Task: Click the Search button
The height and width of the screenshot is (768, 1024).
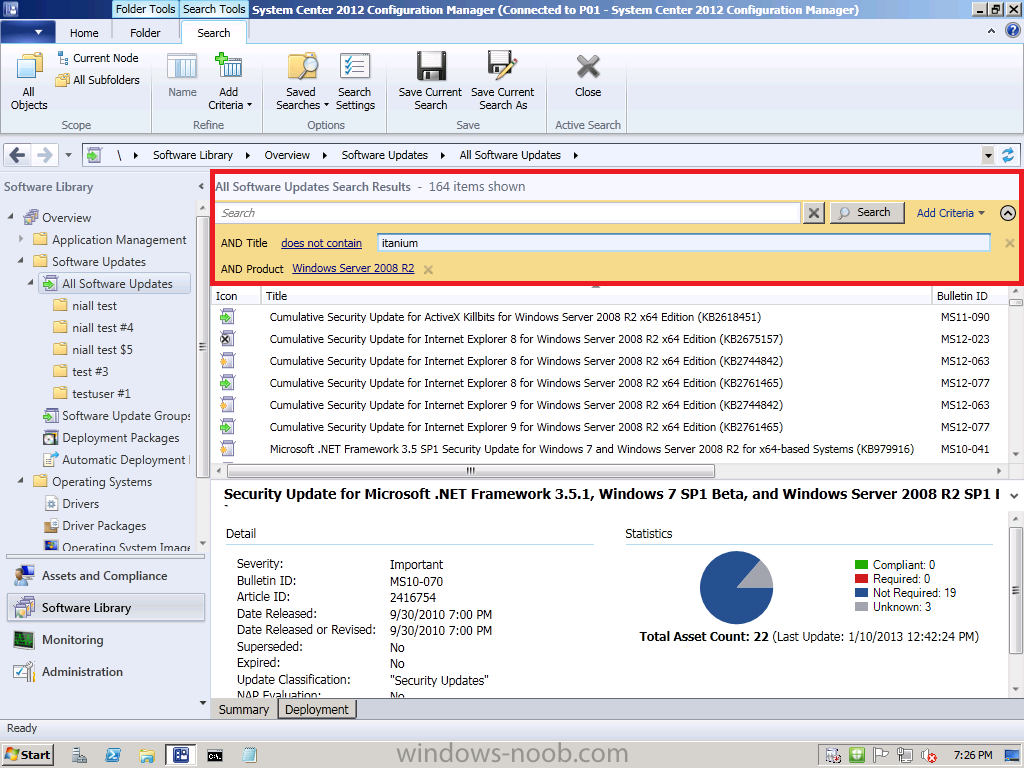Action: pos(867,213)
